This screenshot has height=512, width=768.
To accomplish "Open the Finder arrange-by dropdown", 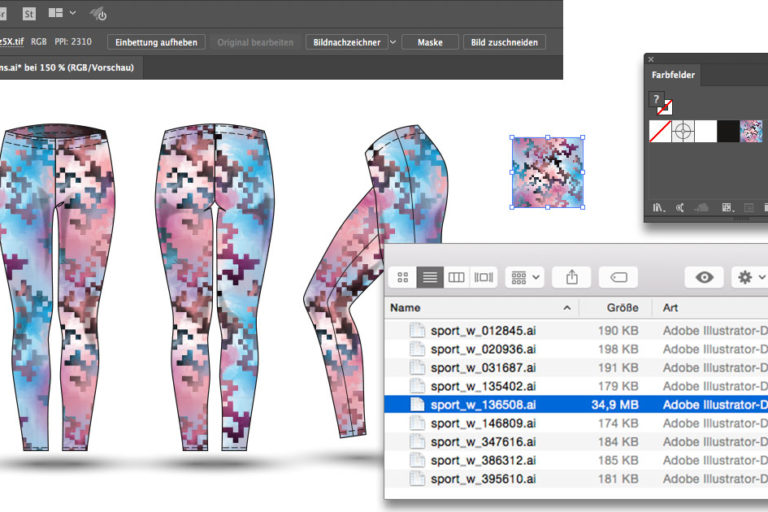I will coord(525,277).
